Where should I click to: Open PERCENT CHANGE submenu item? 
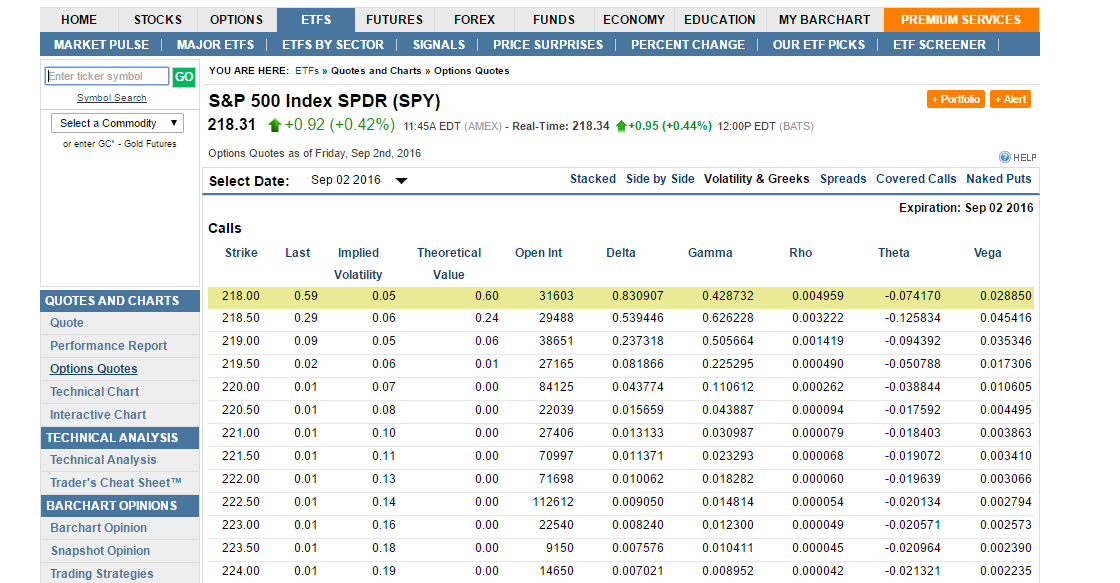[688, 44]
